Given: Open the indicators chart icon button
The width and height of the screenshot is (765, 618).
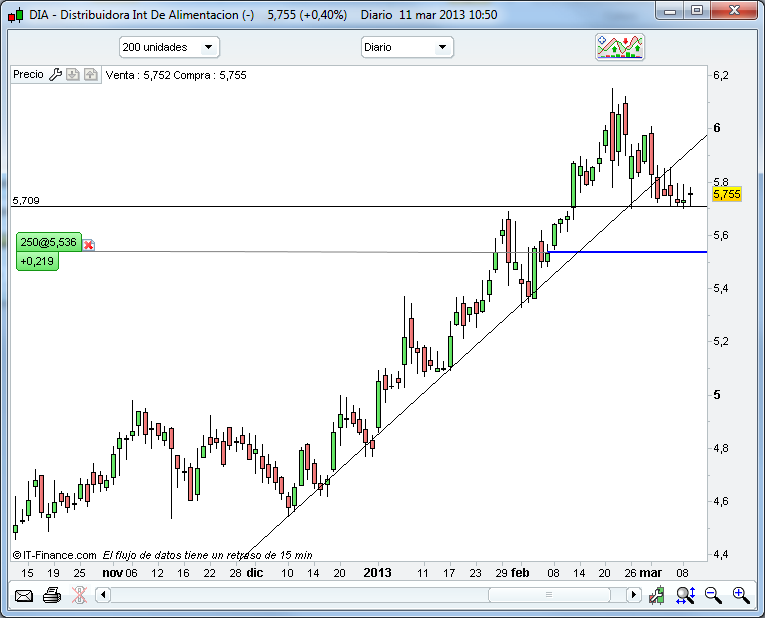Looking at the screenshot, I should tap(620, 47).
